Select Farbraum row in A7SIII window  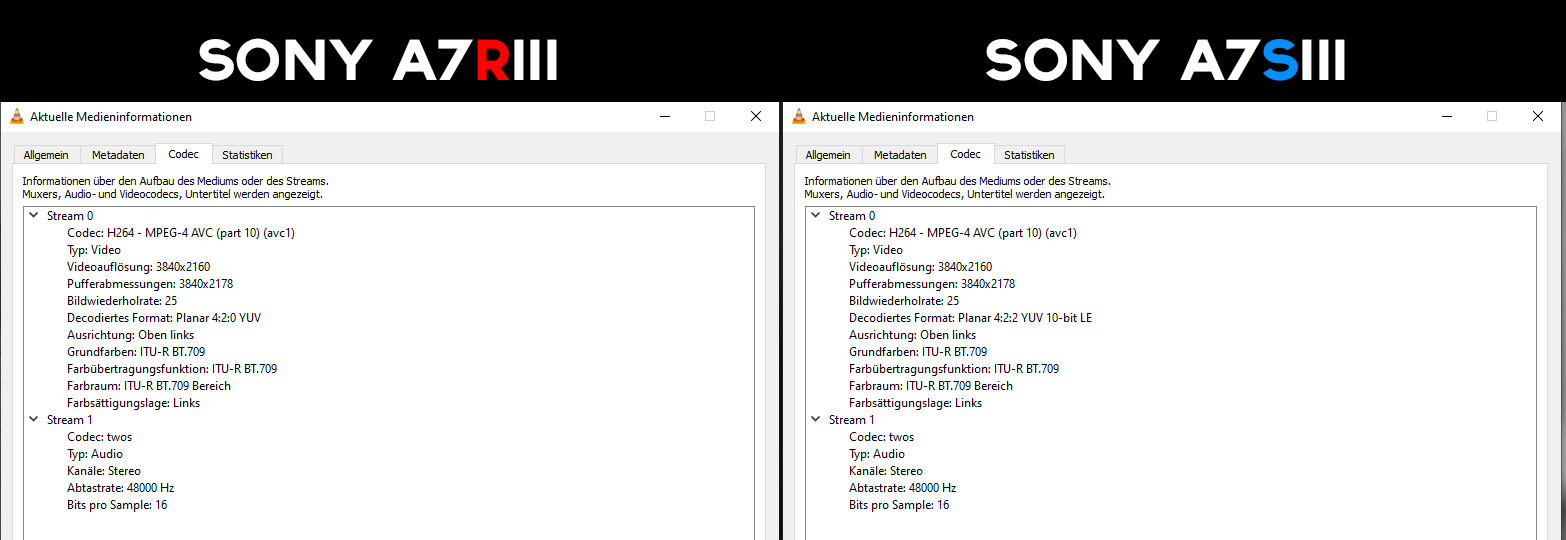[x=931, y=386]
